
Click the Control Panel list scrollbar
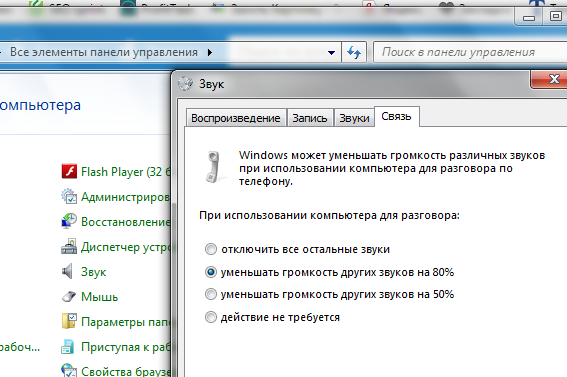pyautogui.click(x=173, y=289)
